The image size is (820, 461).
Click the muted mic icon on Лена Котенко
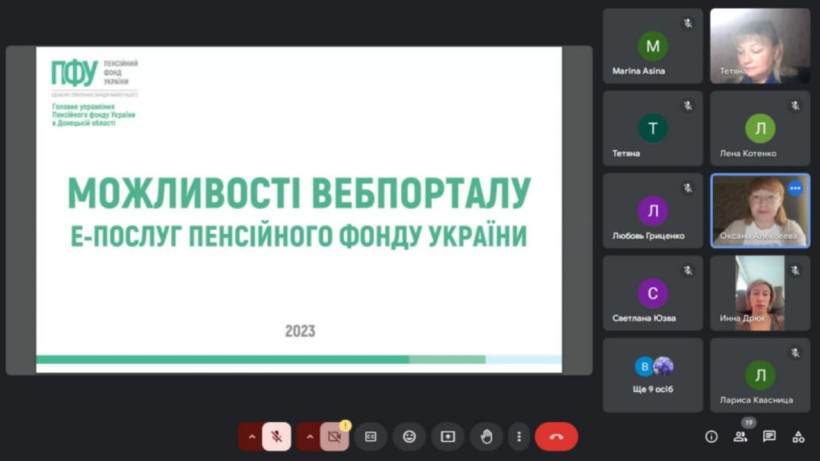pyautogui.click(x=795, y=106)
